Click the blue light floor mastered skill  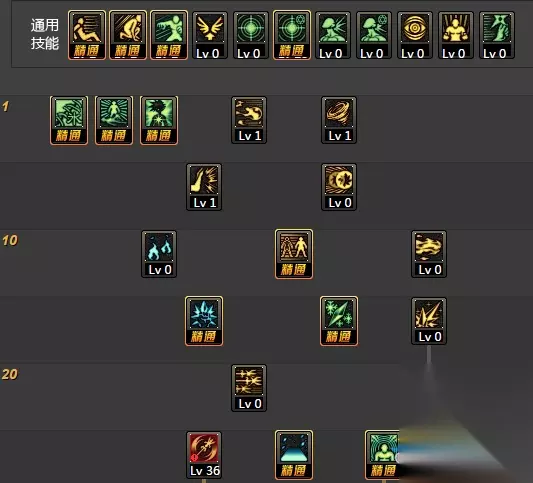(294, 455)
